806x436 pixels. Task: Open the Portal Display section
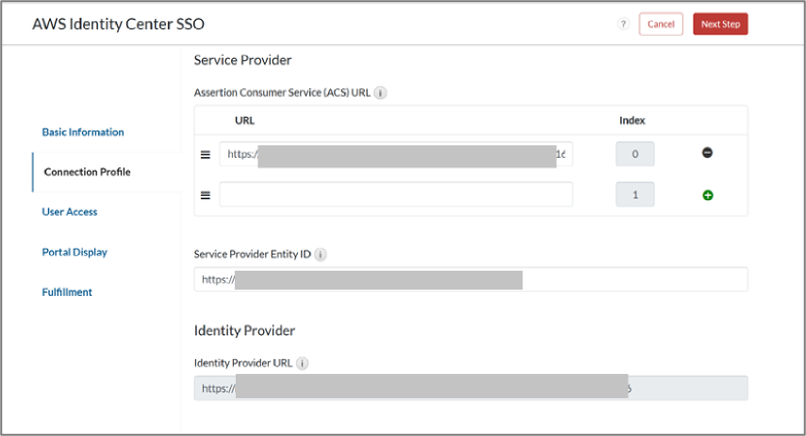[x=75, y=252]
